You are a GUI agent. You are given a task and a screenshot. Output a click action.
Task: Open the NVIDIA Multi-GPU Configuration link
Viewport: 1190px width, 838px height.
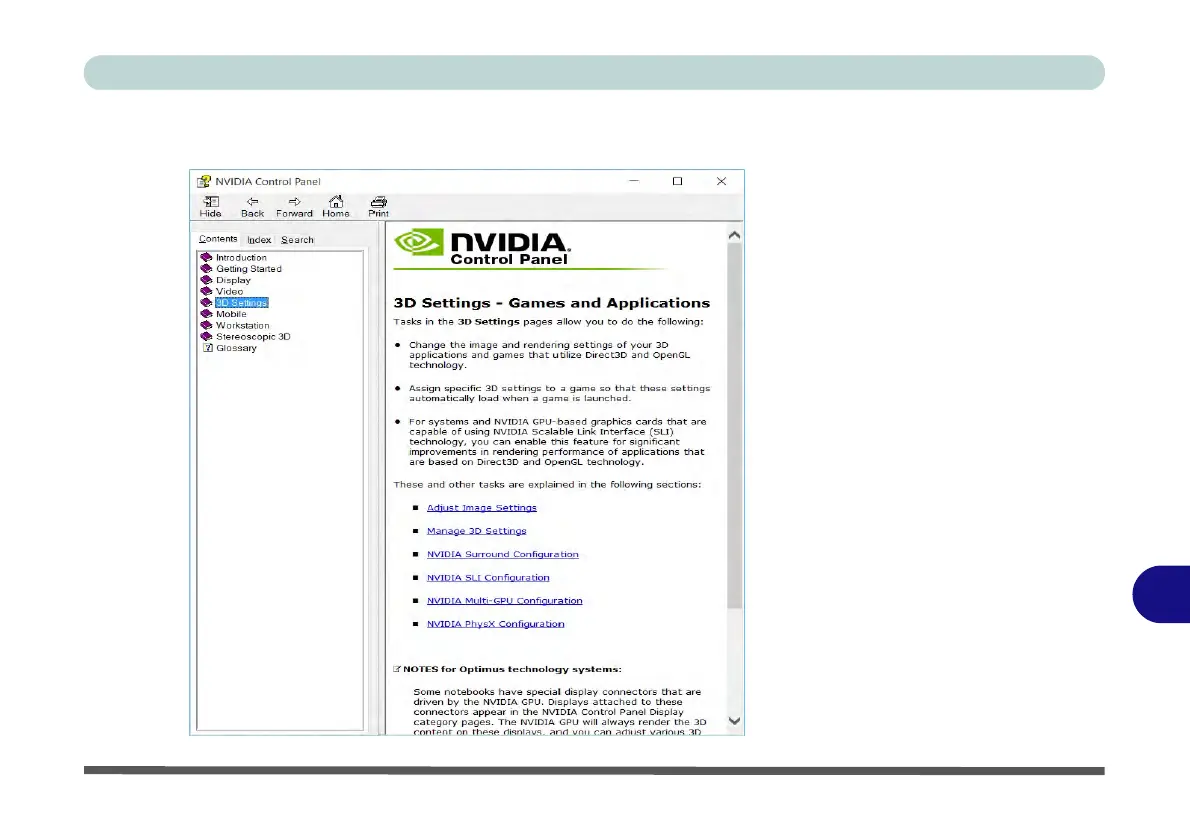pyautogui.click(x=505, y=600)
